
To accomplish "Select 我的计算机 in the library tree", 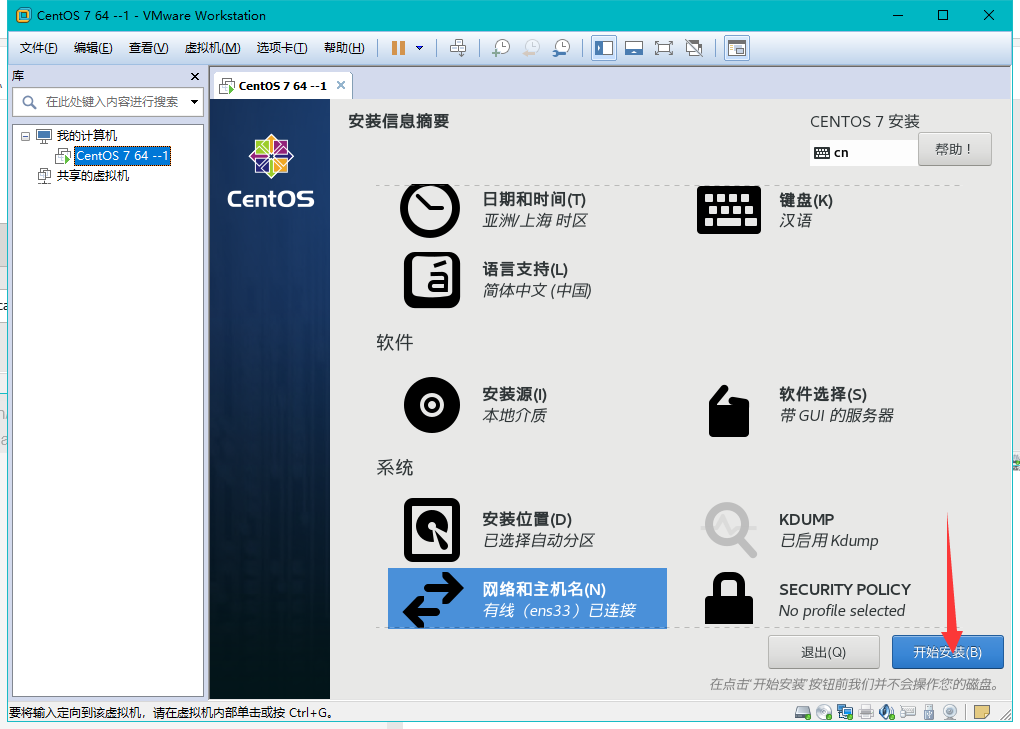I will (x=87, y=136).
